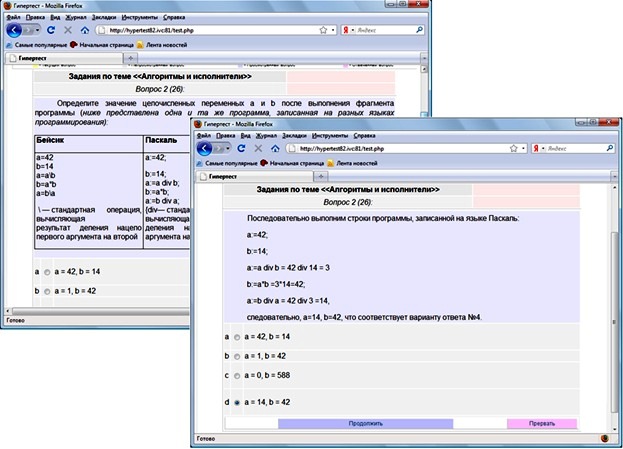Image resolution: width=623 pixels, height=449 pixels.
Task: Select answer c: a = 0, b = 588
Action: [237, 376]
